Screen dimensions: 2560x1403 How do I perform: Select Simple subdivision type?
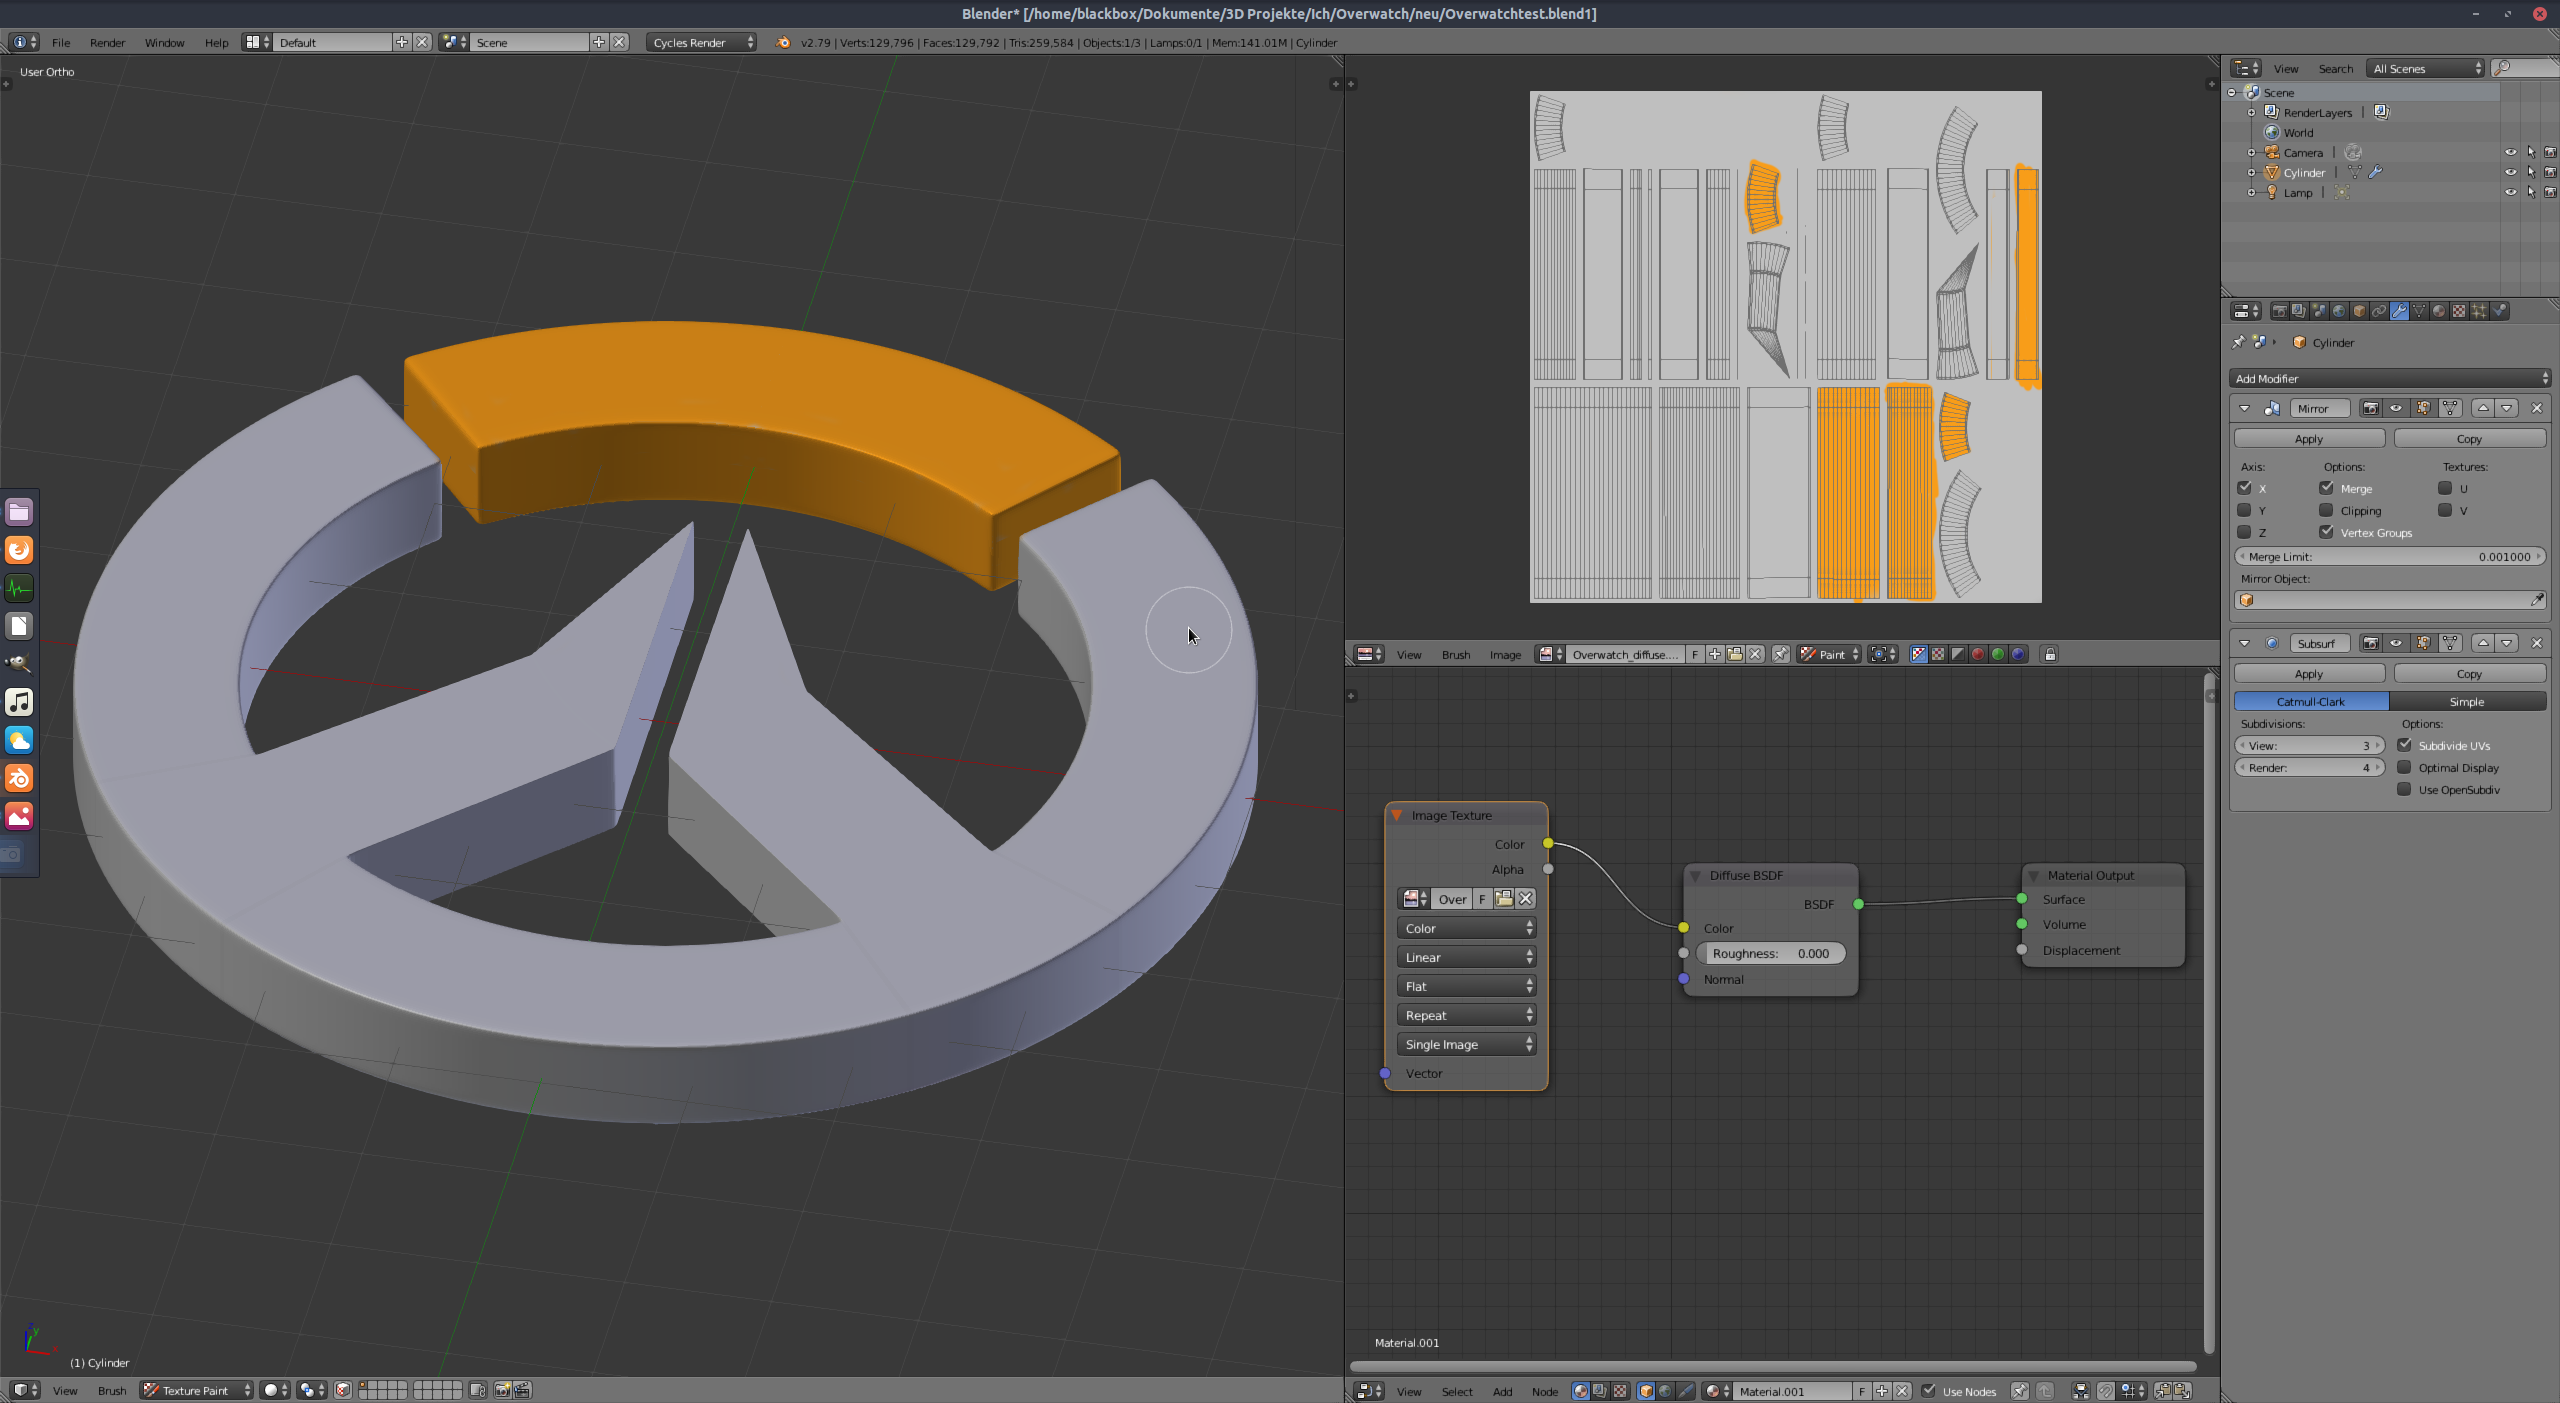2467,701
